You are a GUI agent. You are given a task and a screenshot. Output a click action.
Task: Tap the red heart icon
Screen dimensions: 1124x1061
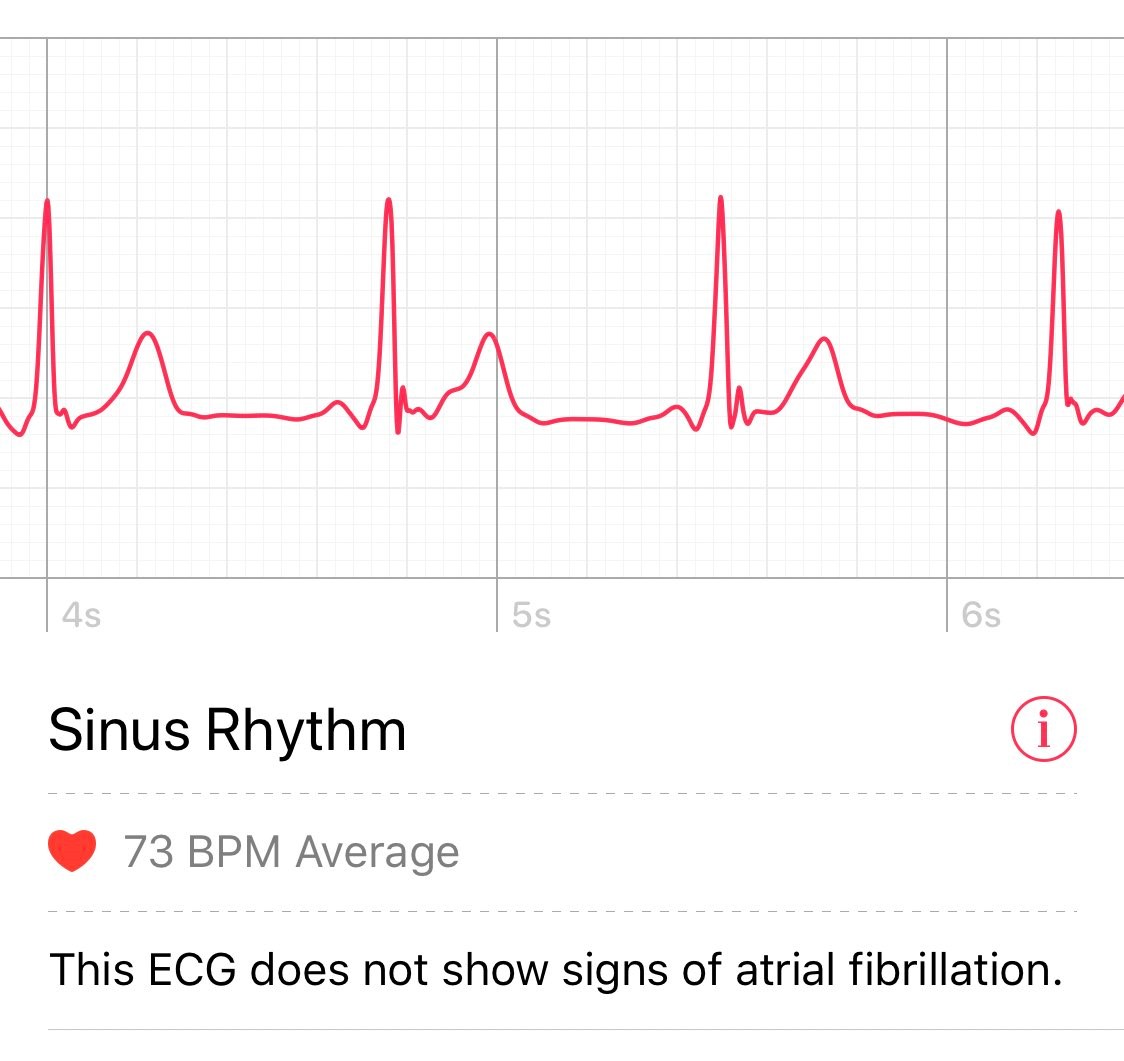pyautogui.click(x=72, y=851)
